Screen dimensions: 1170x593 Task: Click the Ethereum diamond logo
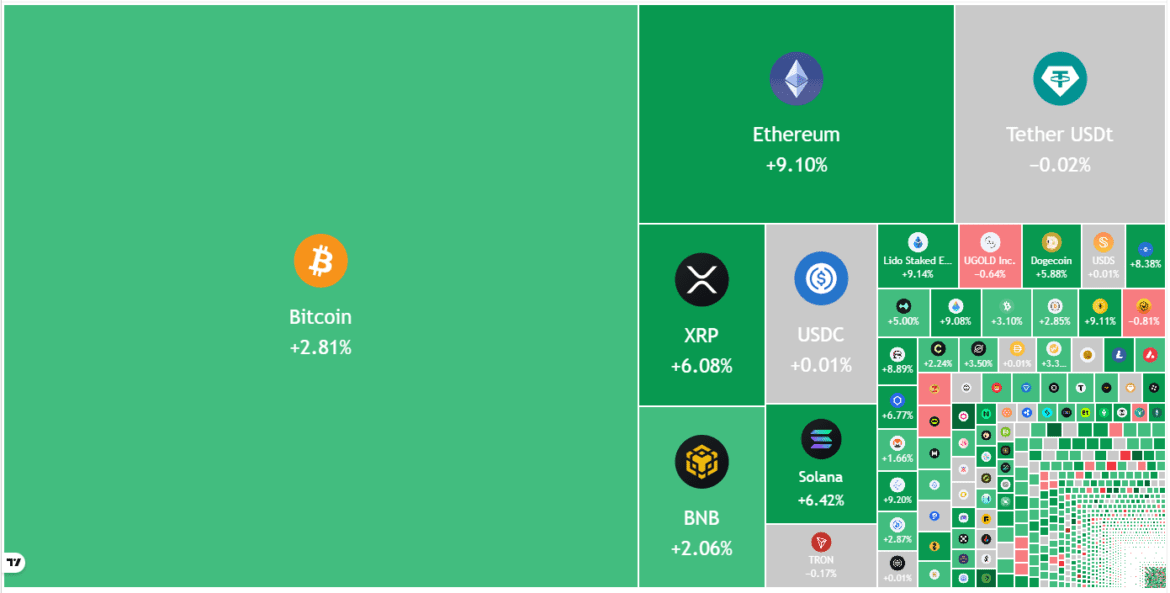coord(796,79)
